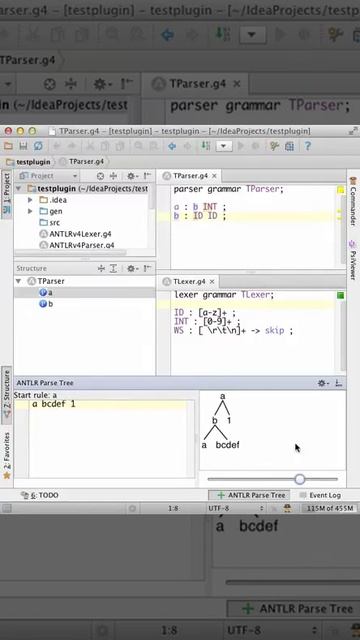The height and width of the screenshot is (640, 360).
Task: Click the parse tree zoom slider handle
Action: [x=300, y=479]
